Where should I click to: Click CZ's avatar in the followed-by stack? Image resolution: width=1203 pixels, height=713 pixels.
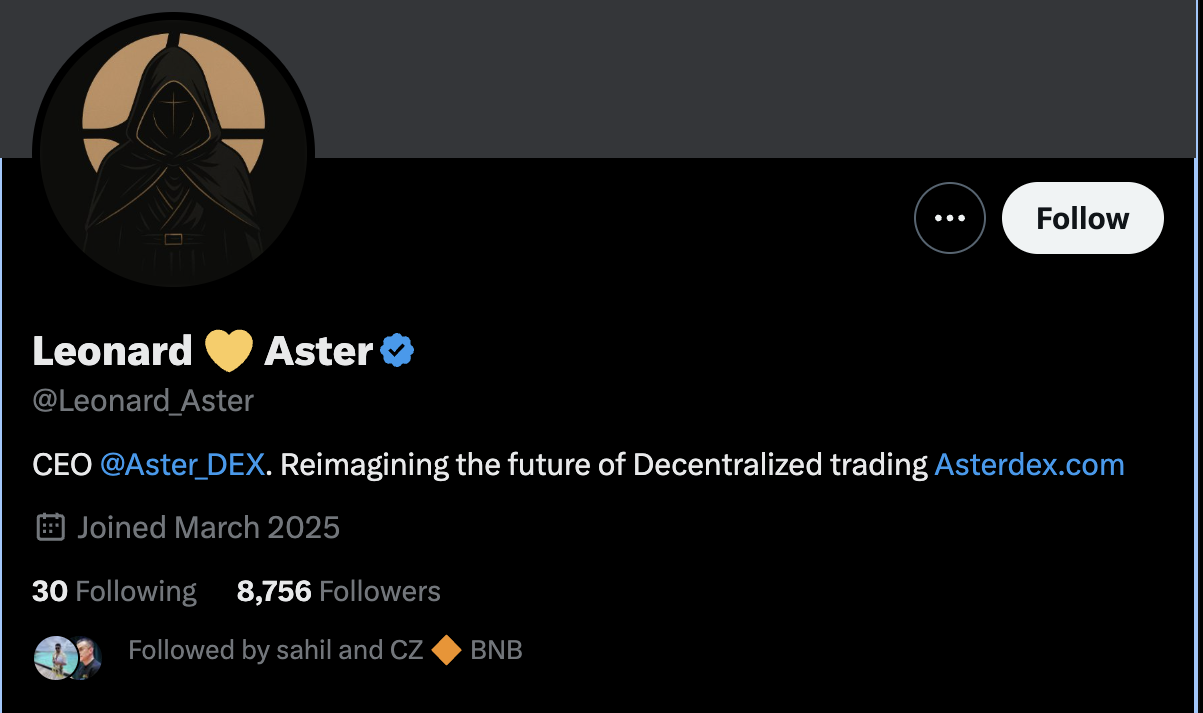pyautogui.click(x=85, y=655)
